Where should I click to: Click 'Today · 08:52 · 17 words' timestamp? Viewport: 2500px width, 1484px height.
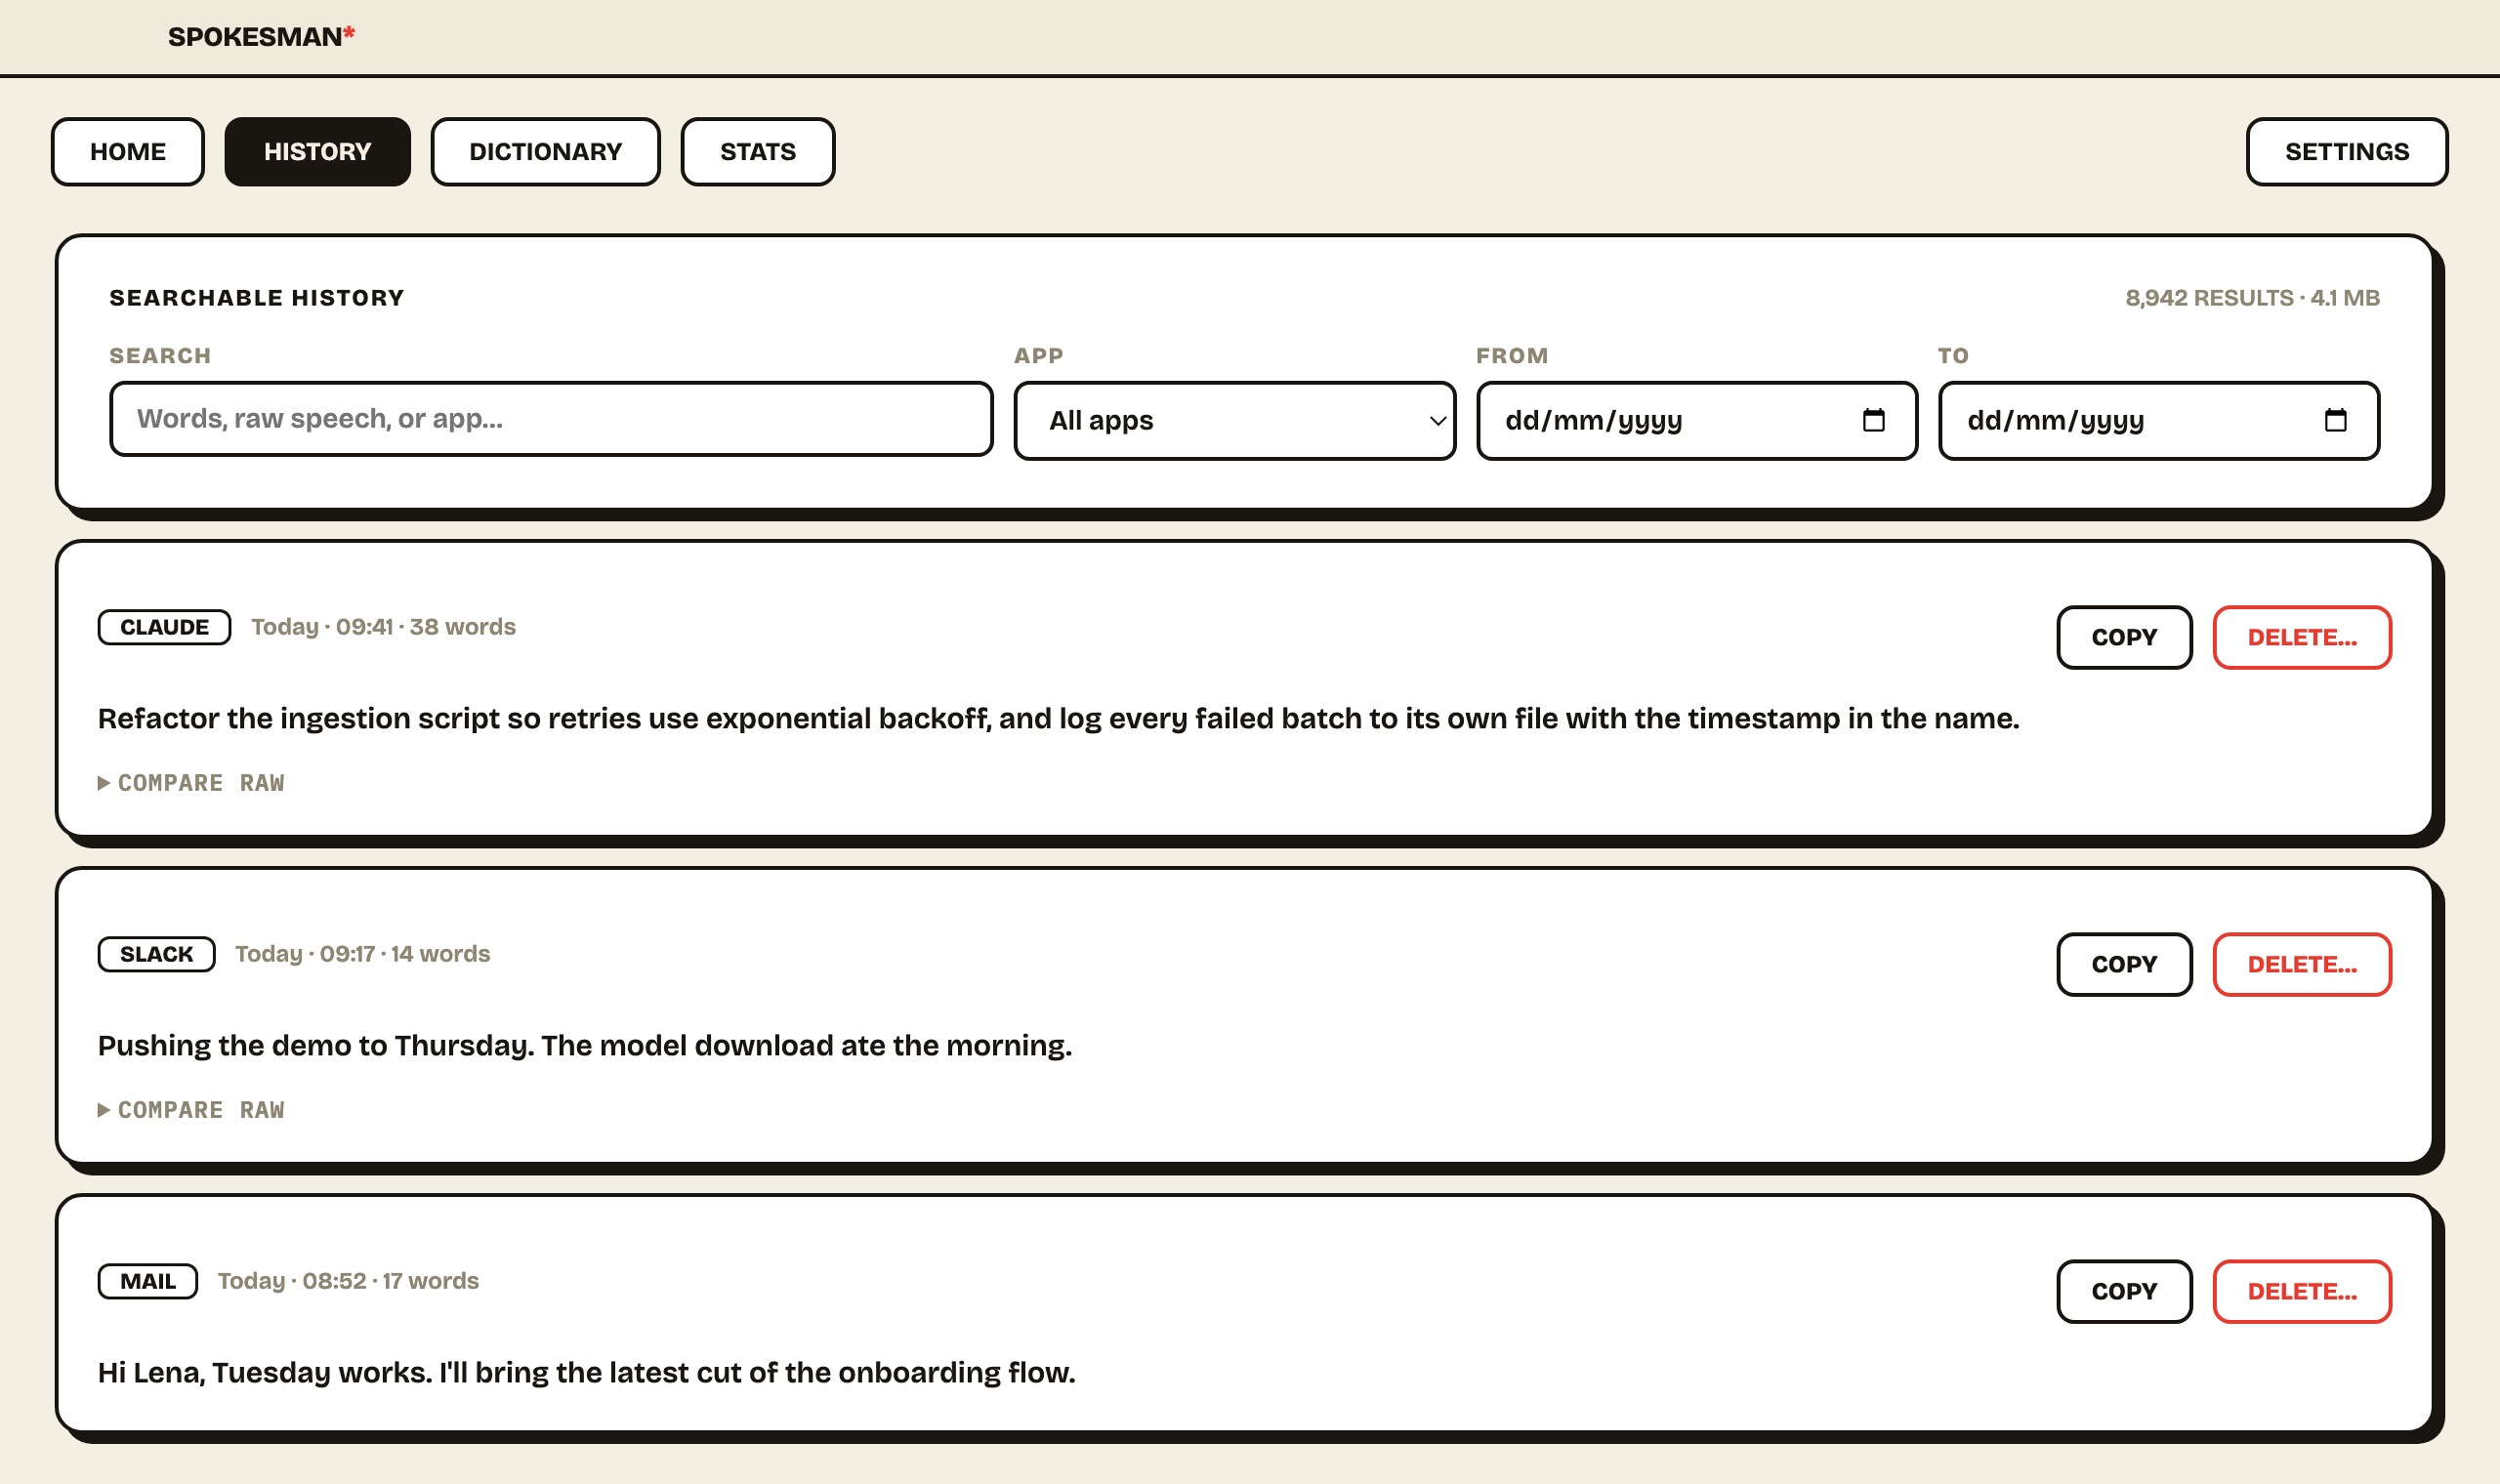(348, 1281)
